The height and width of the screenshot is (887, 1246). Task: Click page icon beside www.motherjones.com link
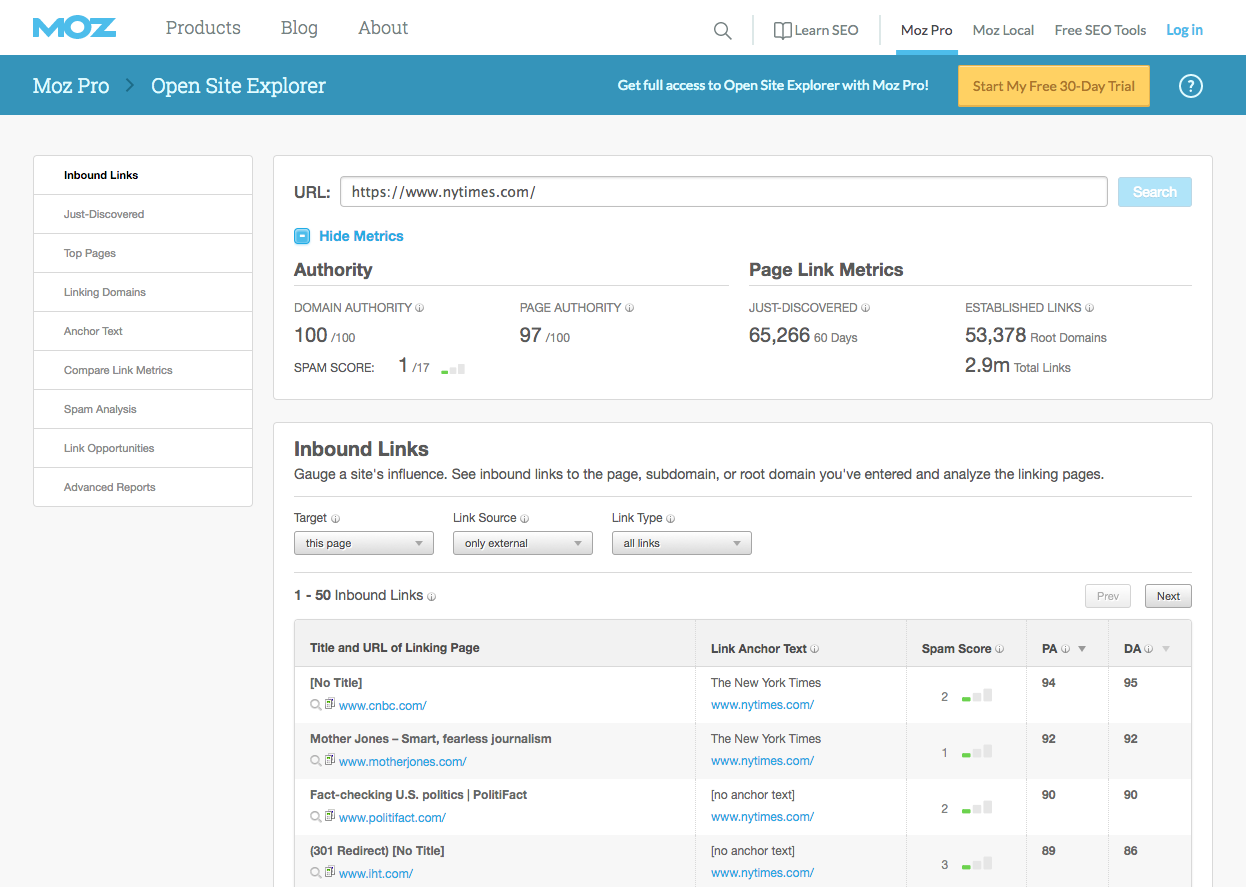click(x=330, y=761)
